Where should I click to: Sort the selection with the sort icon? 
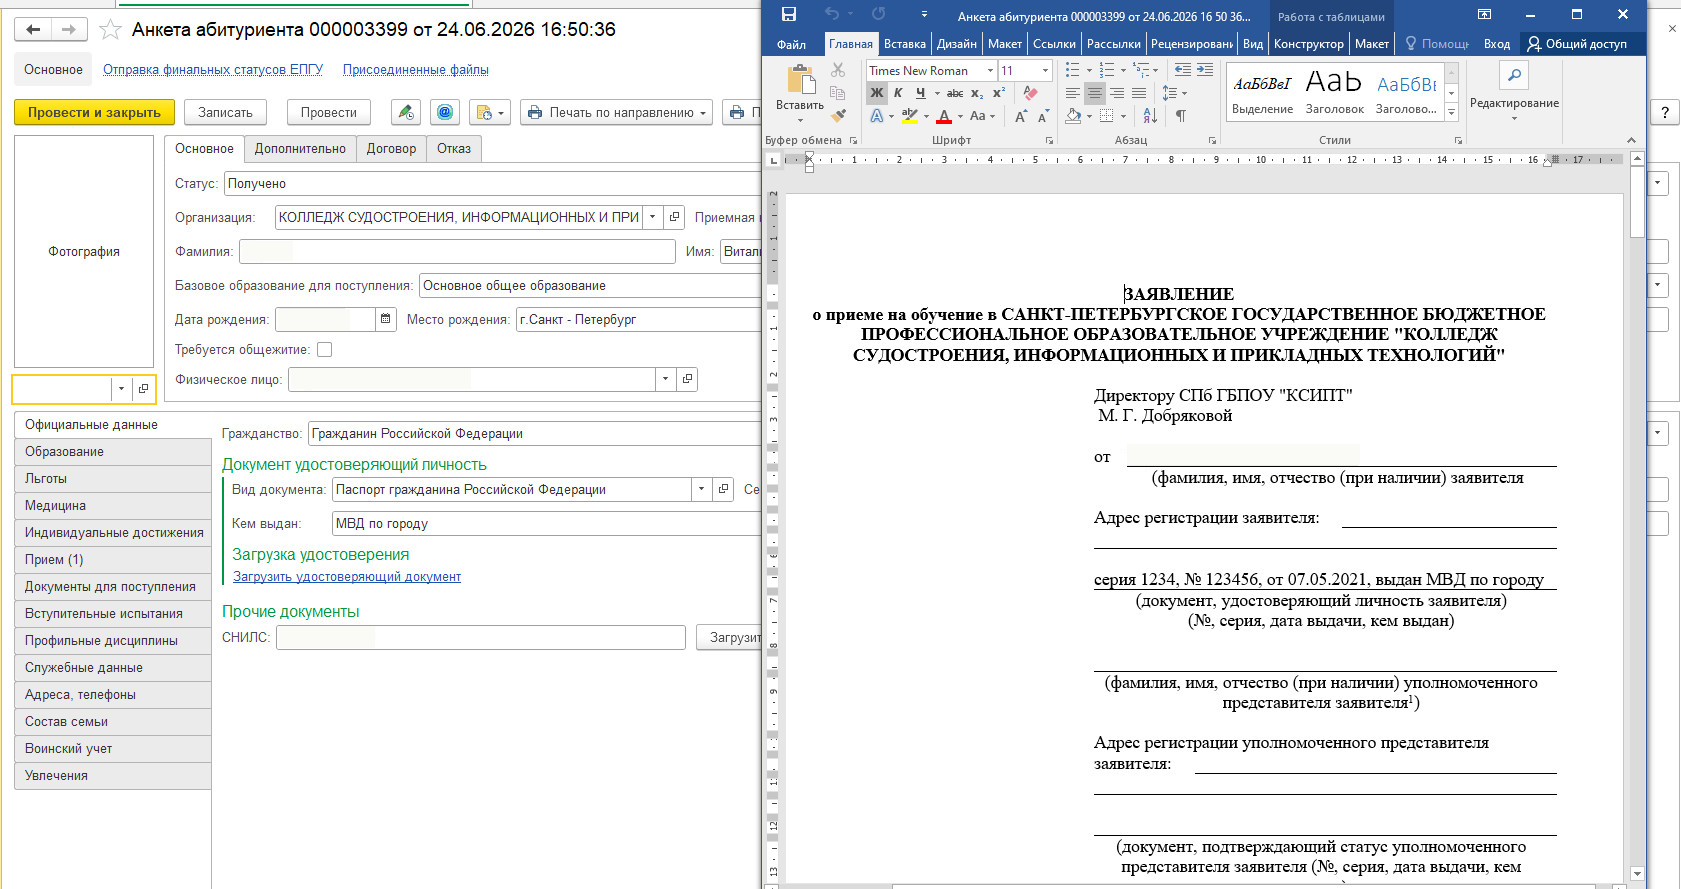click(x=1150, y=116)
